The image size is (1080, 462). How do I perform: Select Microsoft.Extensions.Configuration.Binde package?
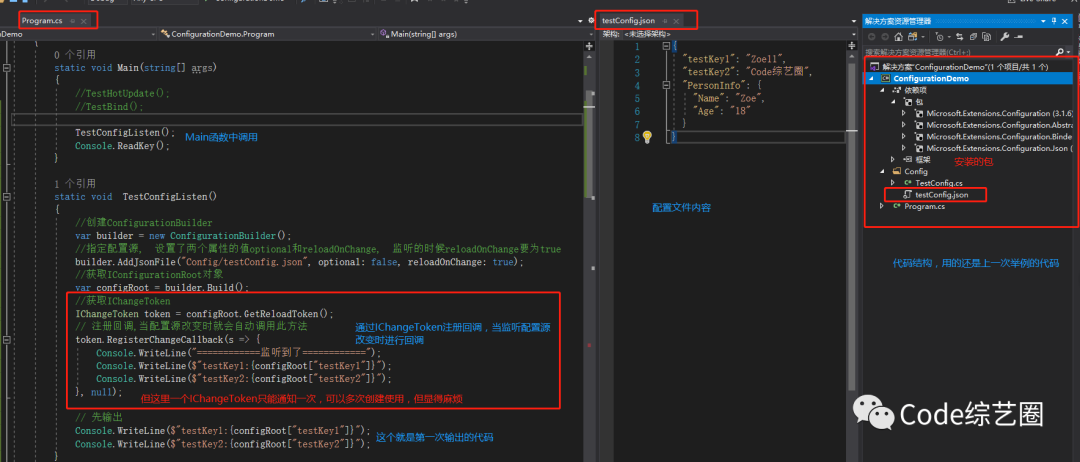(x=999, y=136)
